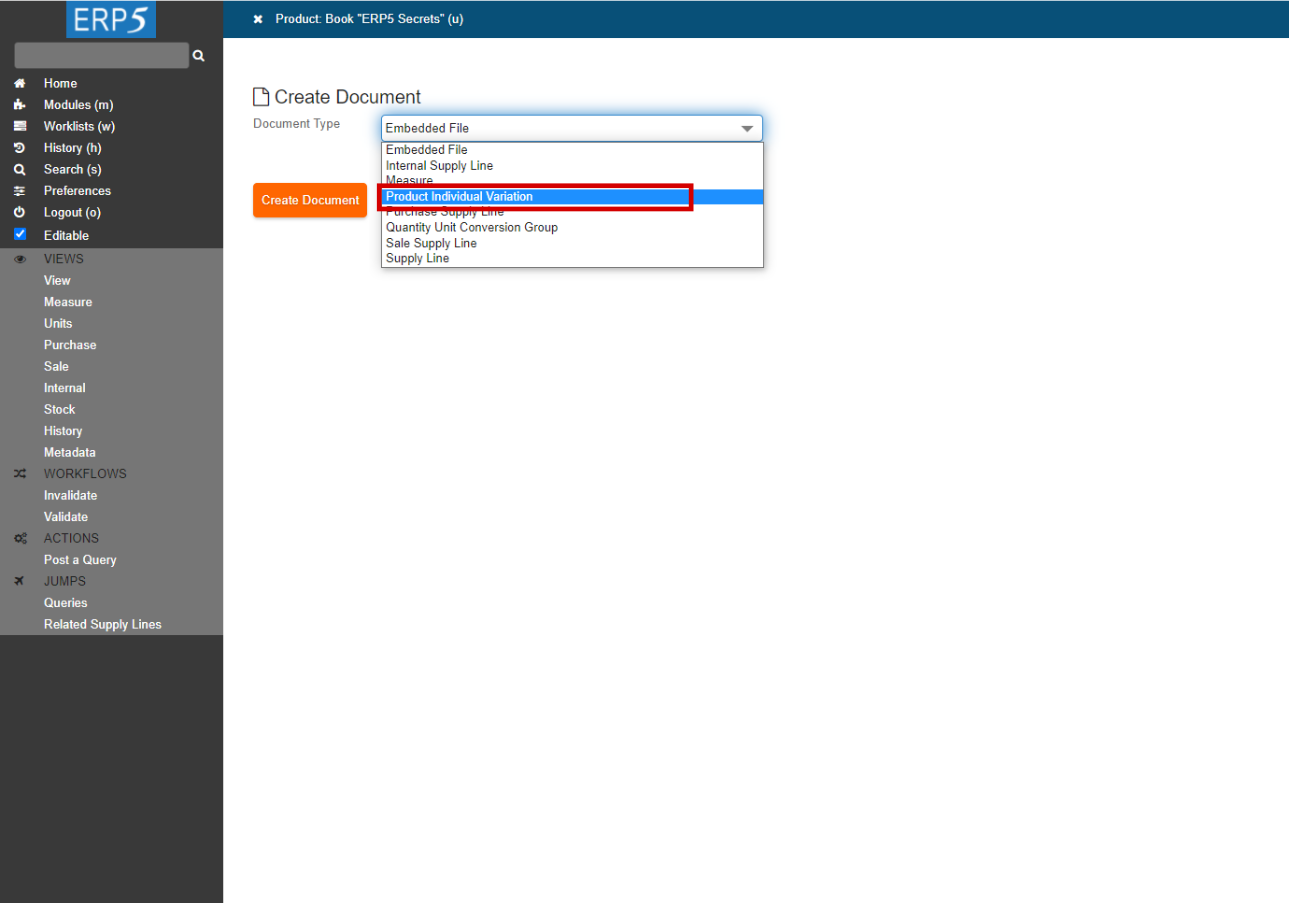Click the ERP5 logo

click(111, 19)
